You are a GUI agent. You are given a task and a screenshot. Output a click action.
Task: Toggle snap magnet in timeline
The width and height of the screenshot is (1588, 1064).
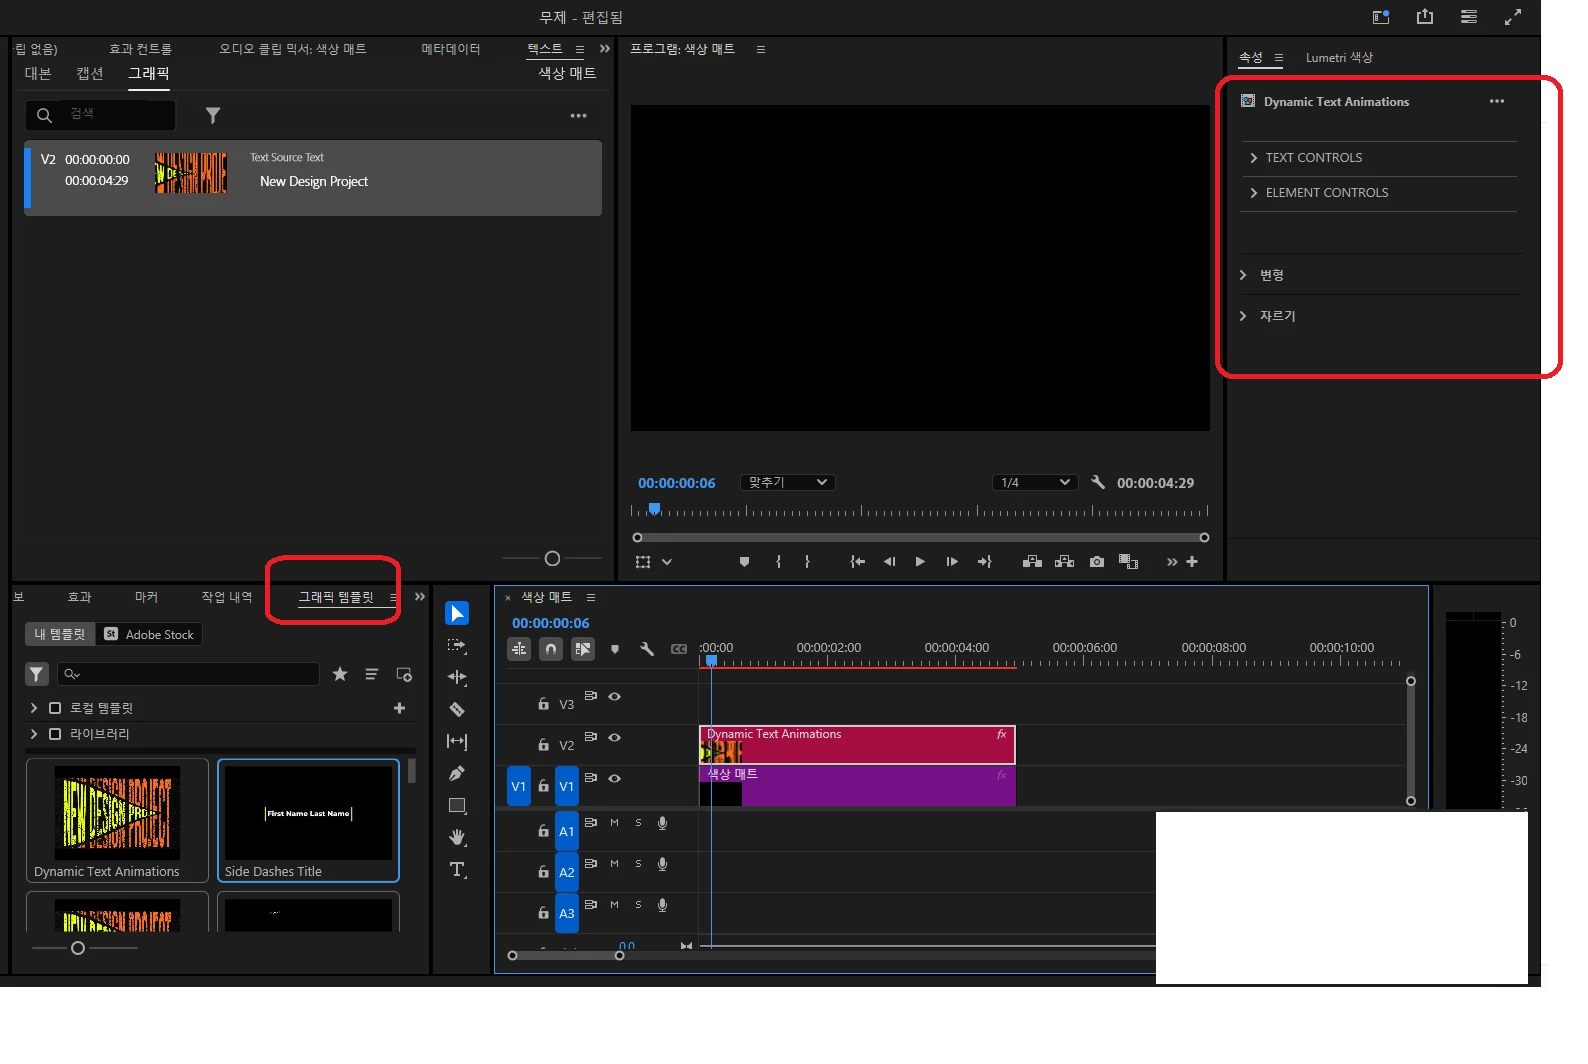pos(551,649)
